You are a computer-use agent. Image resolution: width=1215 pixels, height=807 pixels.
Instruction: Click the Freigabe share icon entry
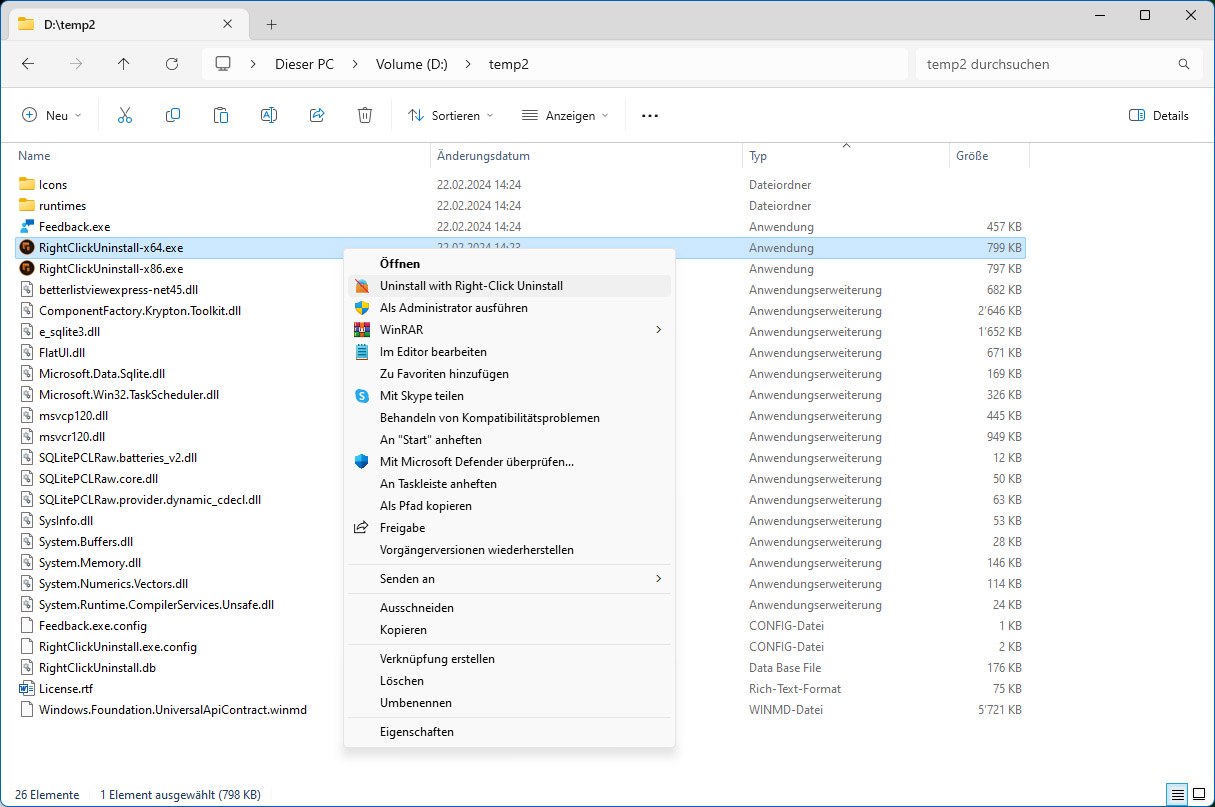(x=362, y=528)
